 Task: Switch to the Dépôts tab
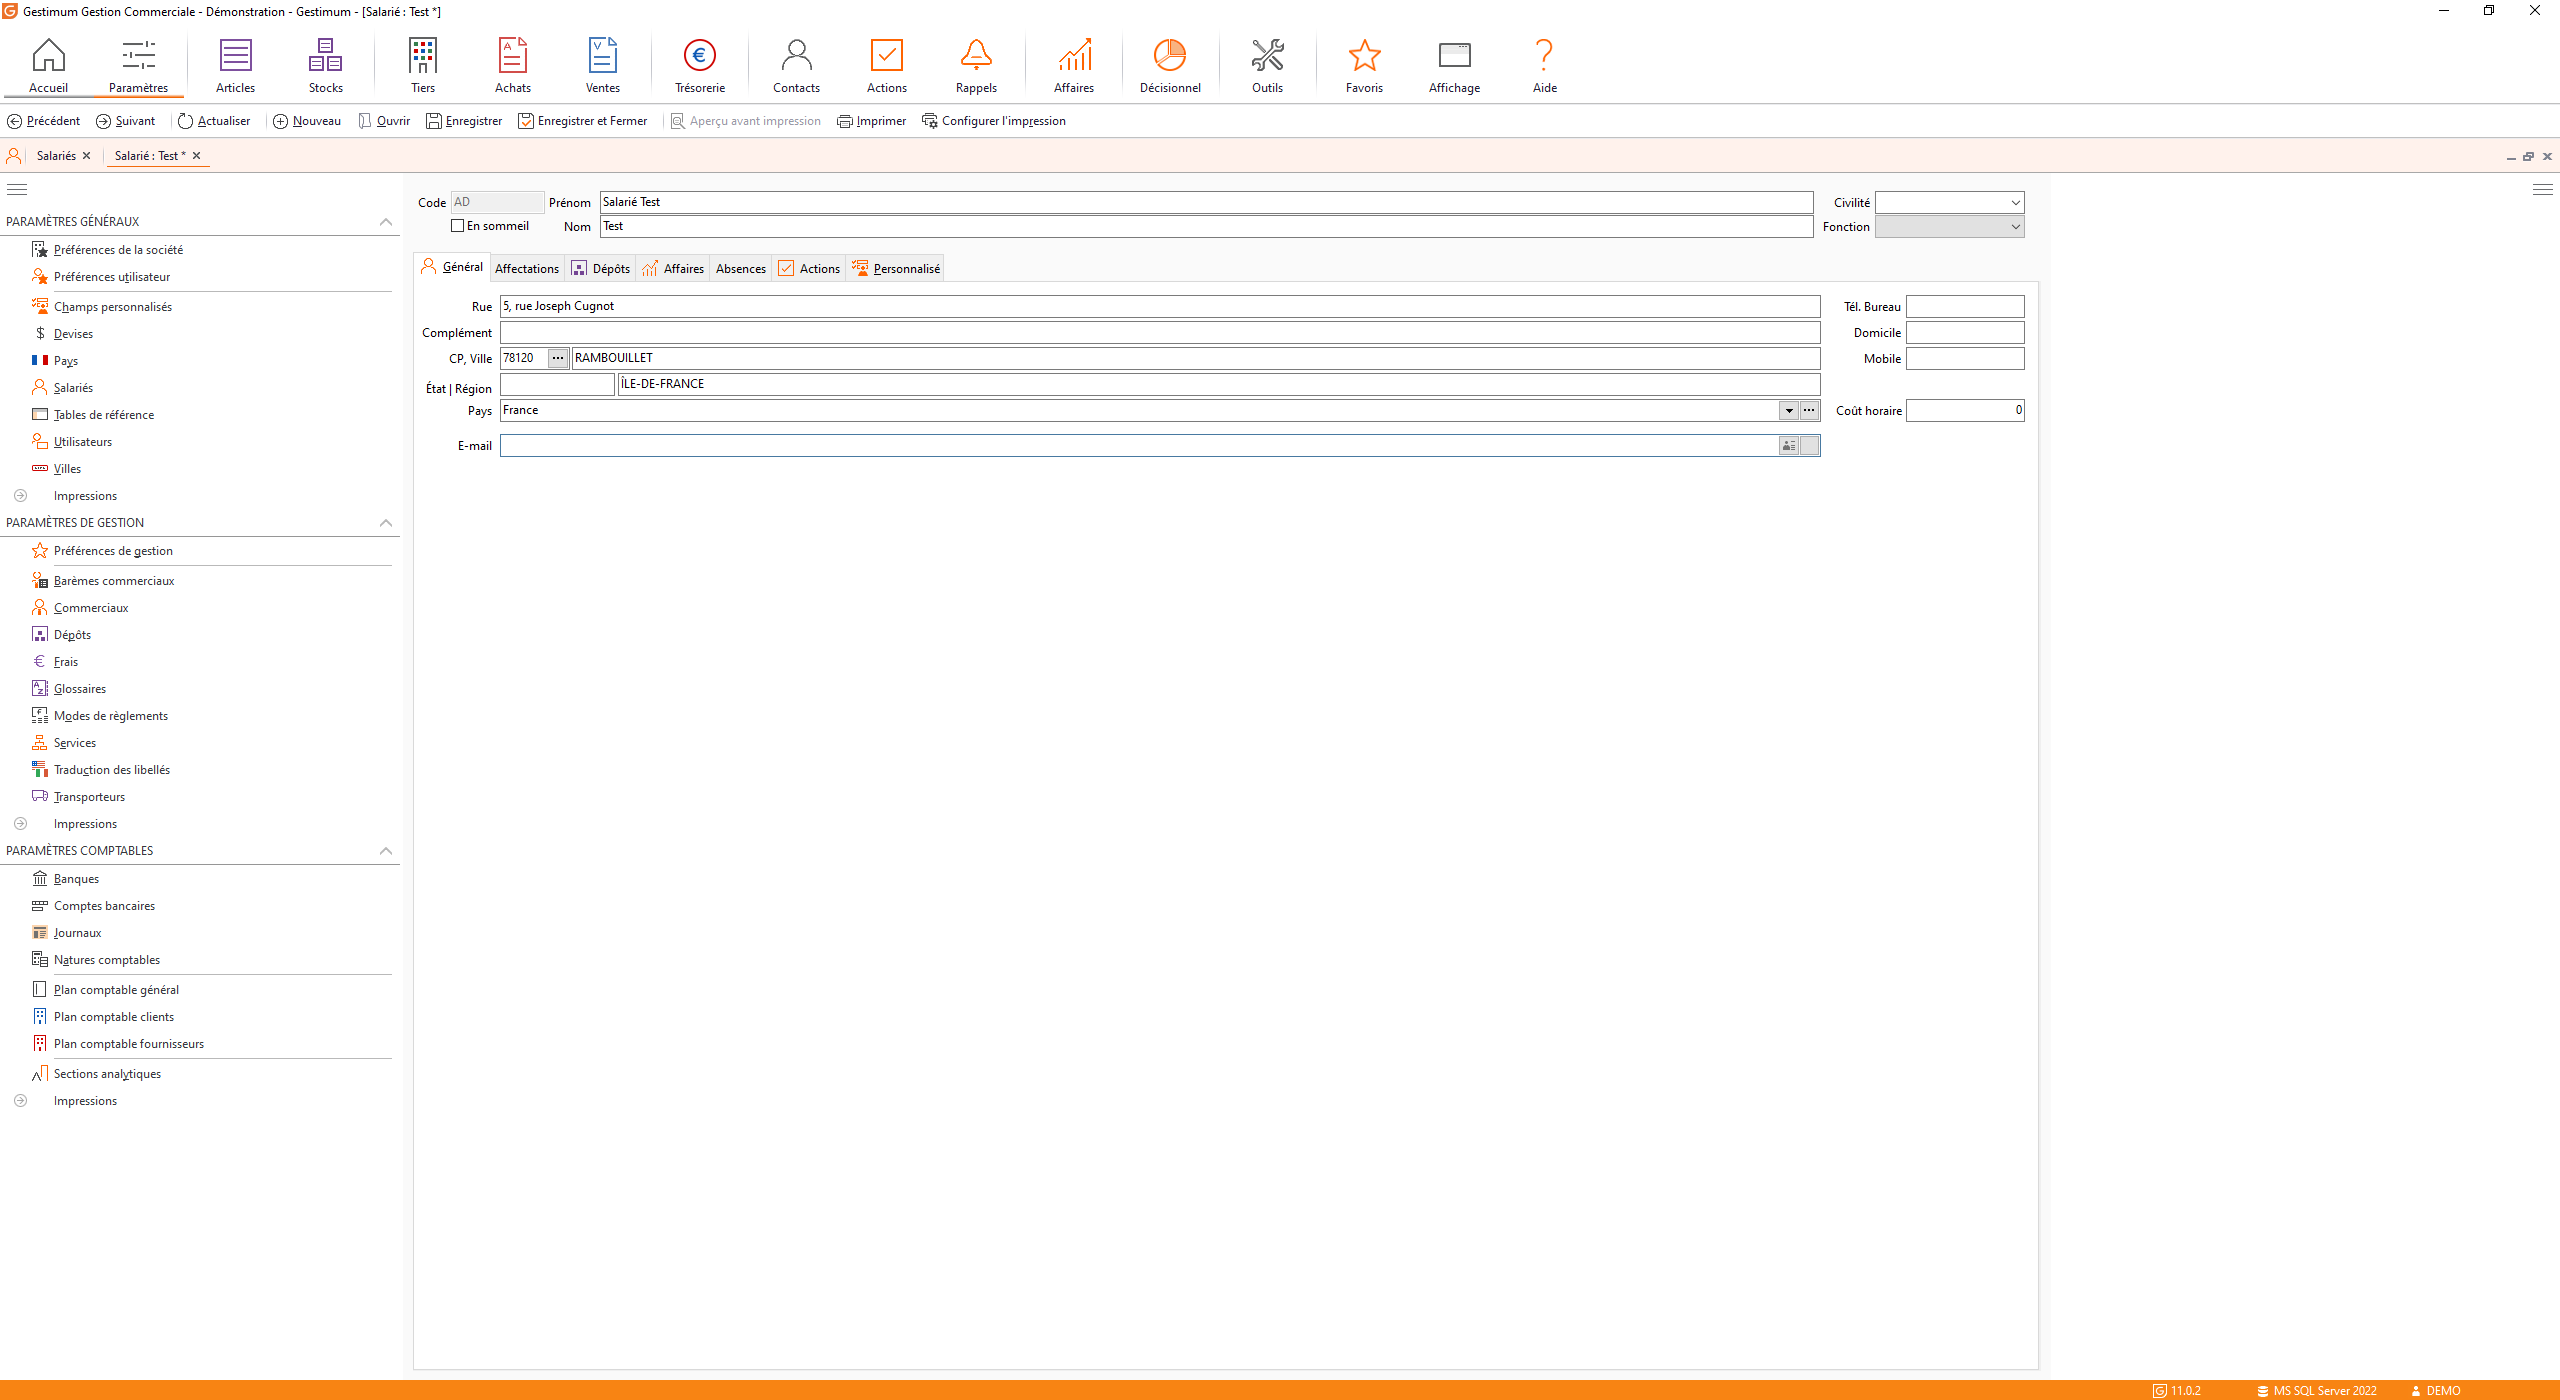click(x=601, y=269)
